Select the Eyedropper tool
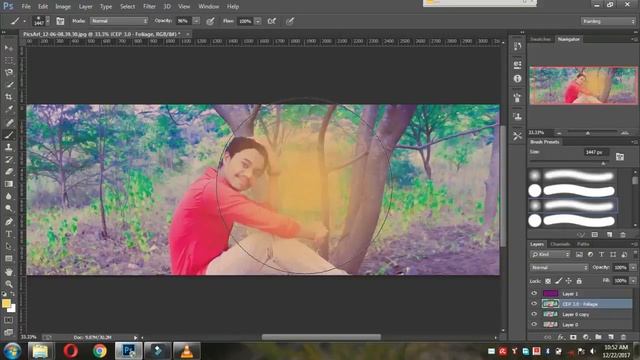Image resolution: width=640 pixels, height=360 pixels. (9, 109)
